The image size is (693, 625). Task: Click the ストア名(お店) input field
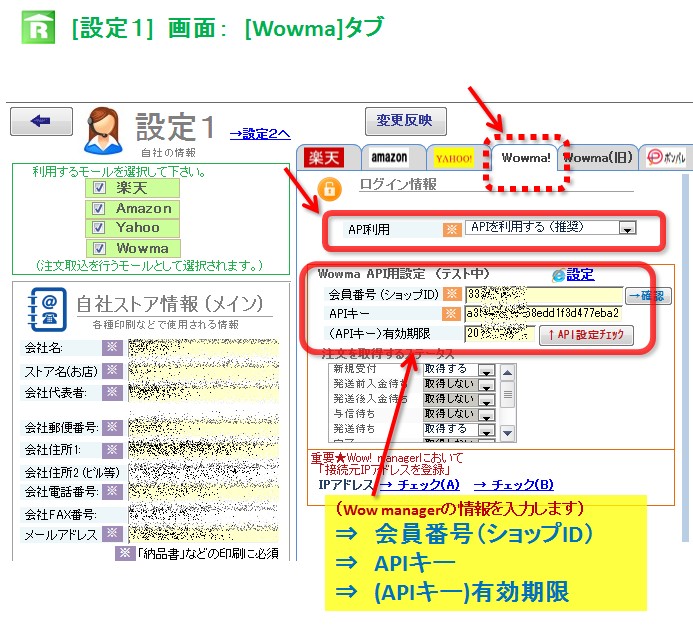click(x=204, y=370)
